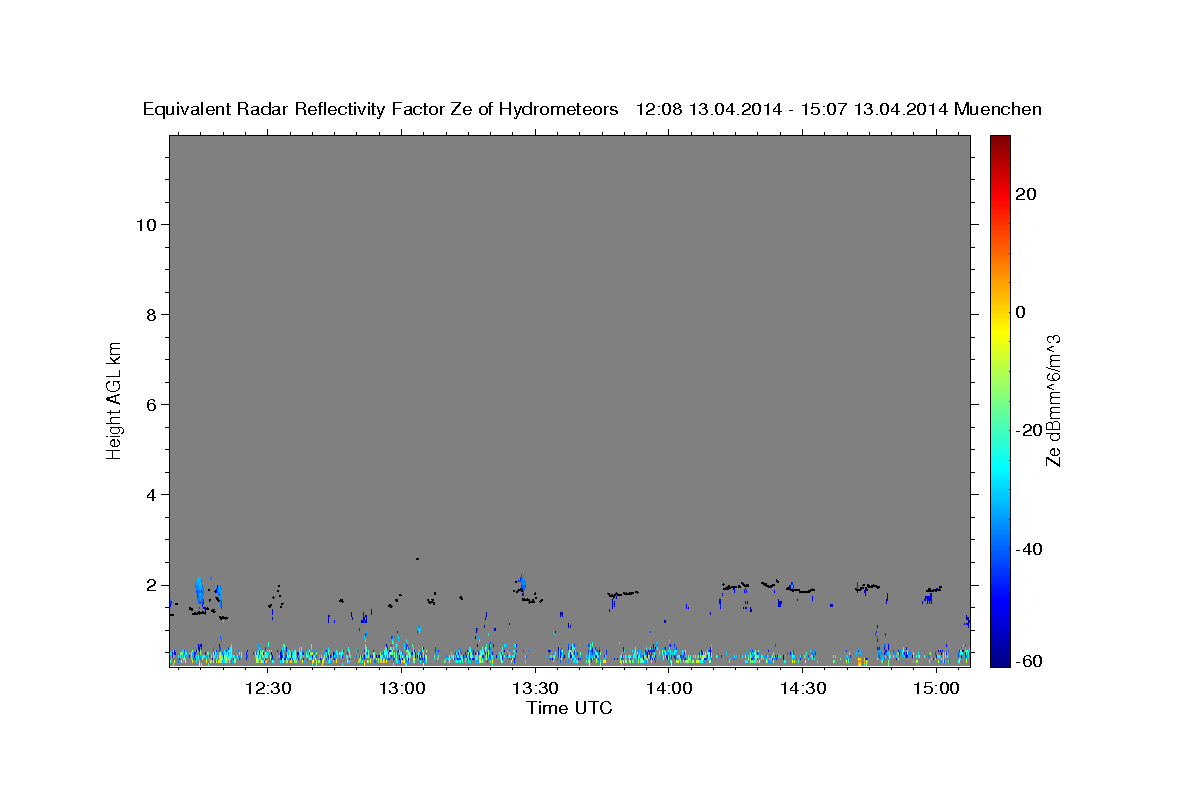The width and height of the screenshot is (1200, 800).
Task: Click the height axis label '6'
Action: [149, 404]
